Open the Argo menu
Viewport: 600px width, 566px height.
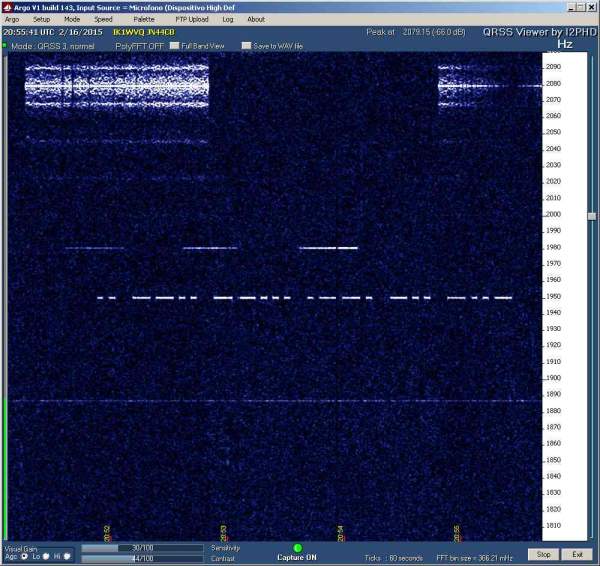coord(12,19)
